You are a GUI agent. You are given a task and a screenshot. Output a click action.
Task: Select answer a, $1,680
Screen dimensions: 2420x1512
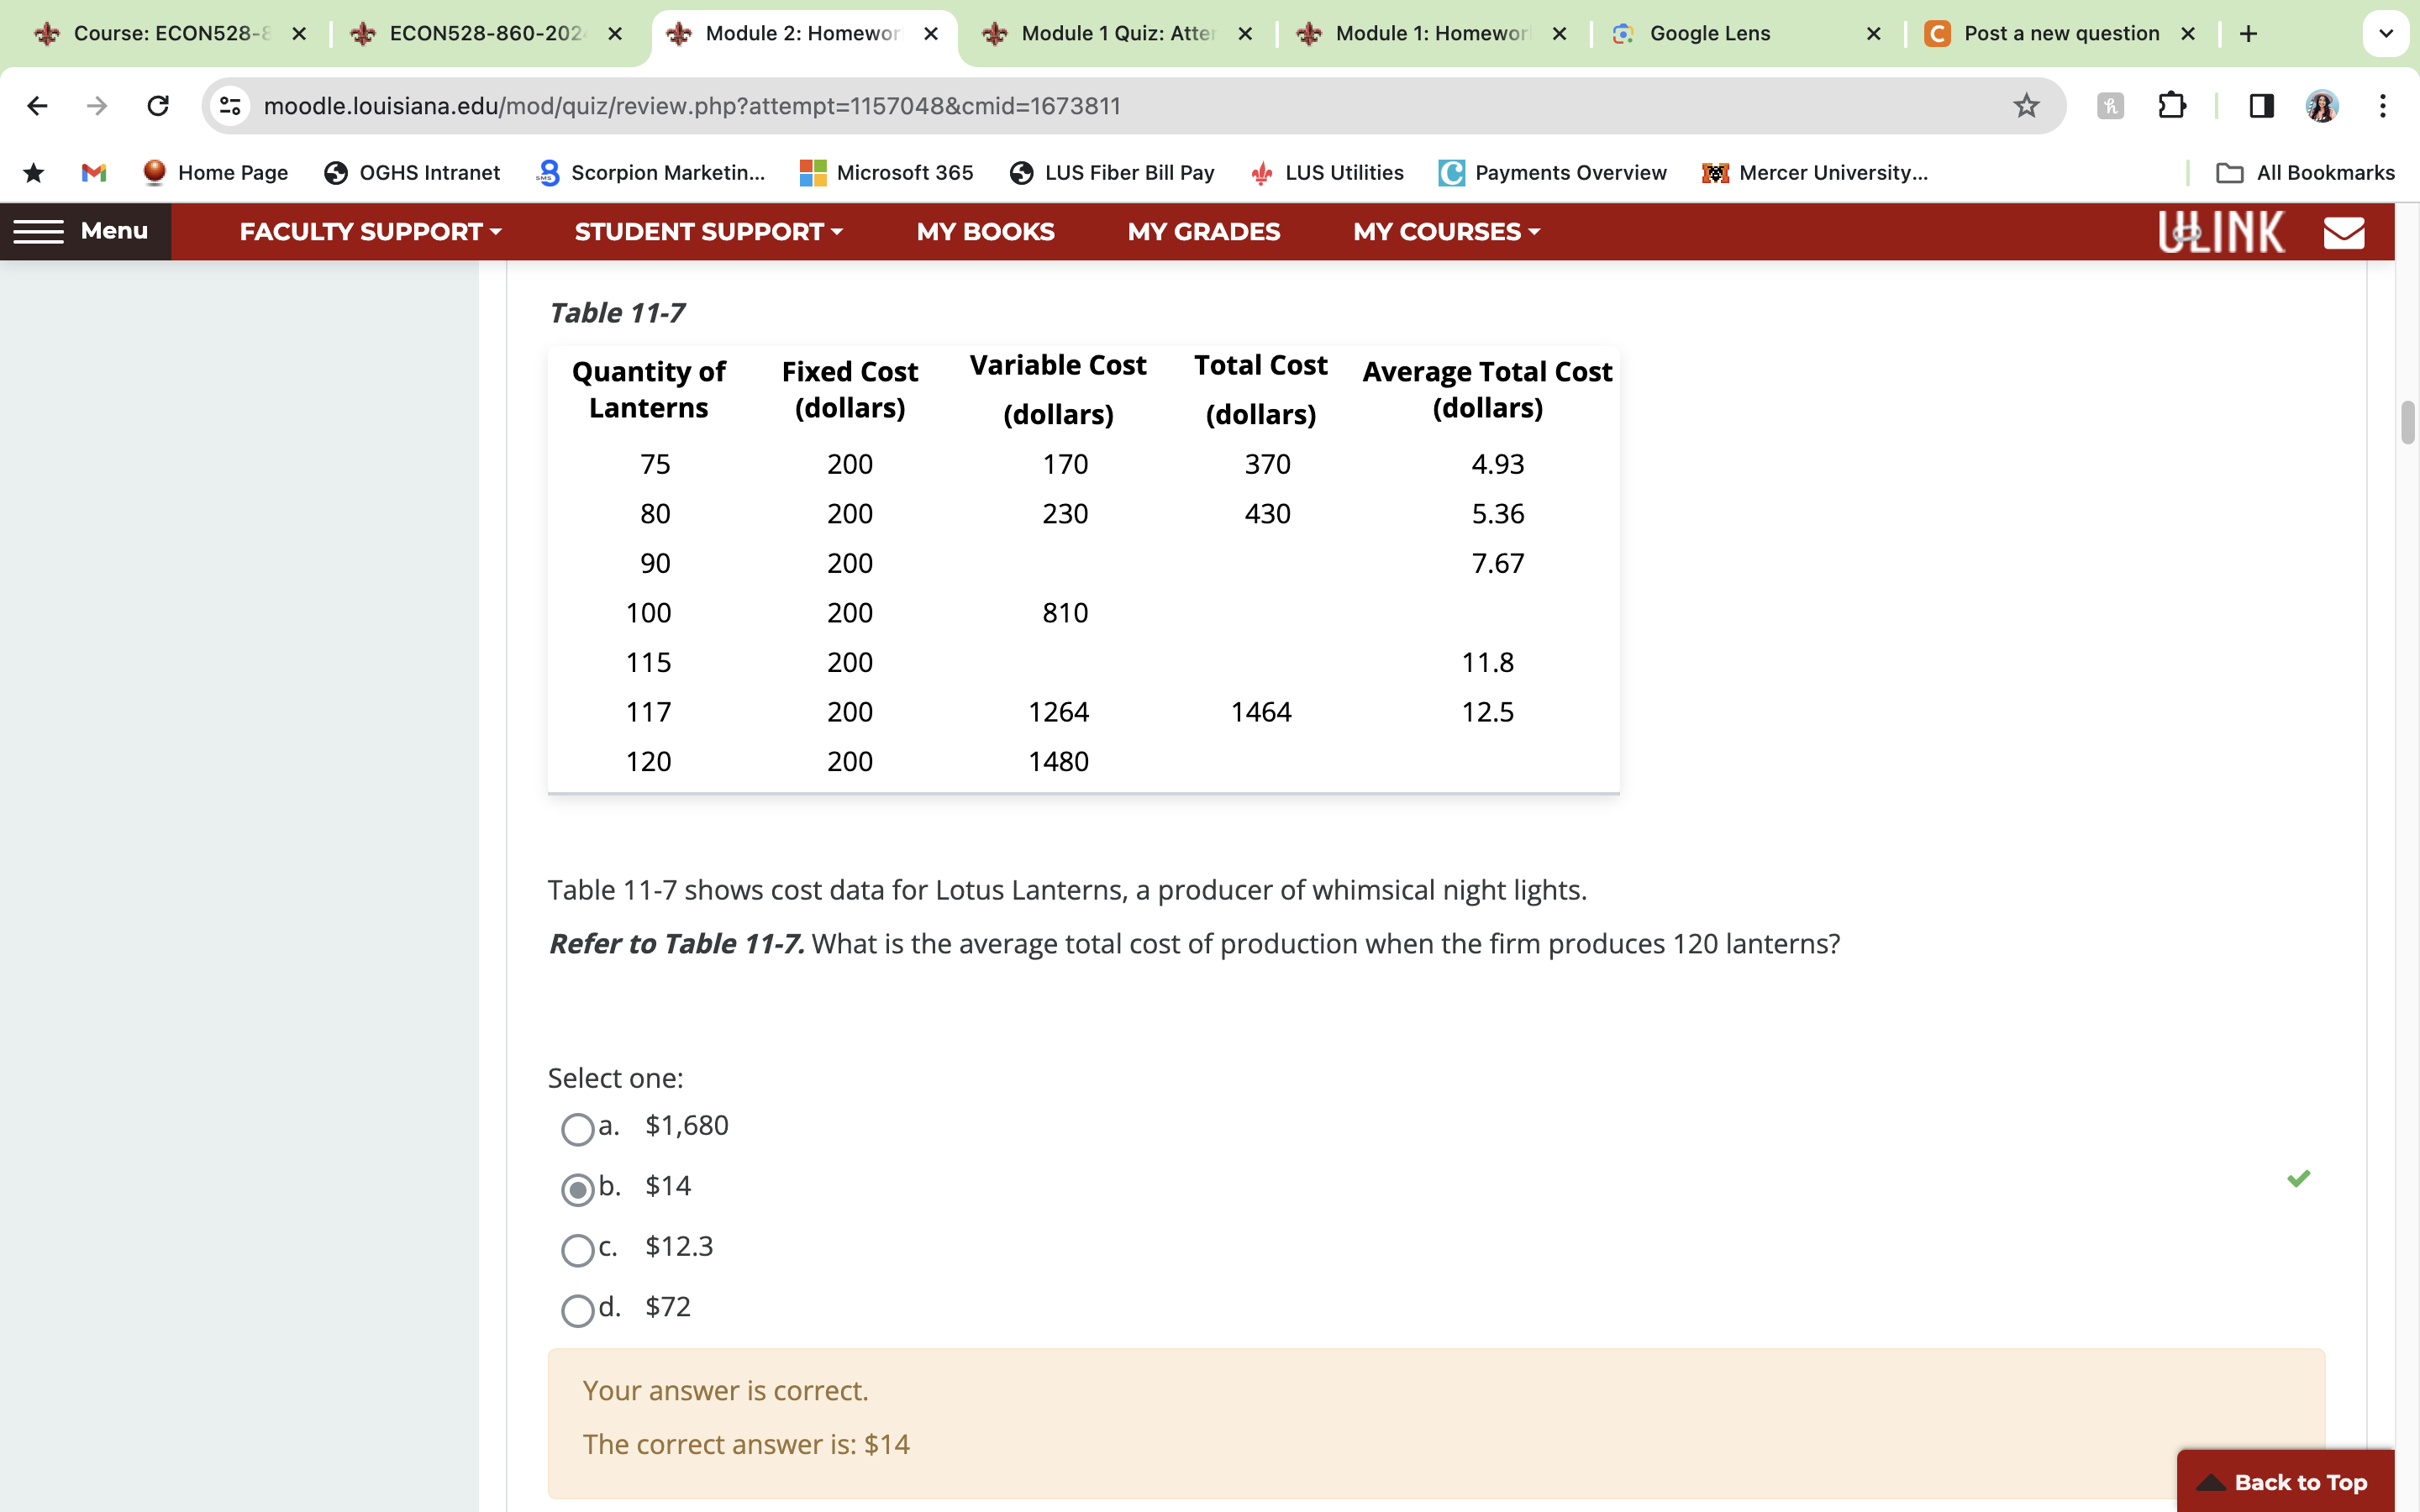point(577,1128)
